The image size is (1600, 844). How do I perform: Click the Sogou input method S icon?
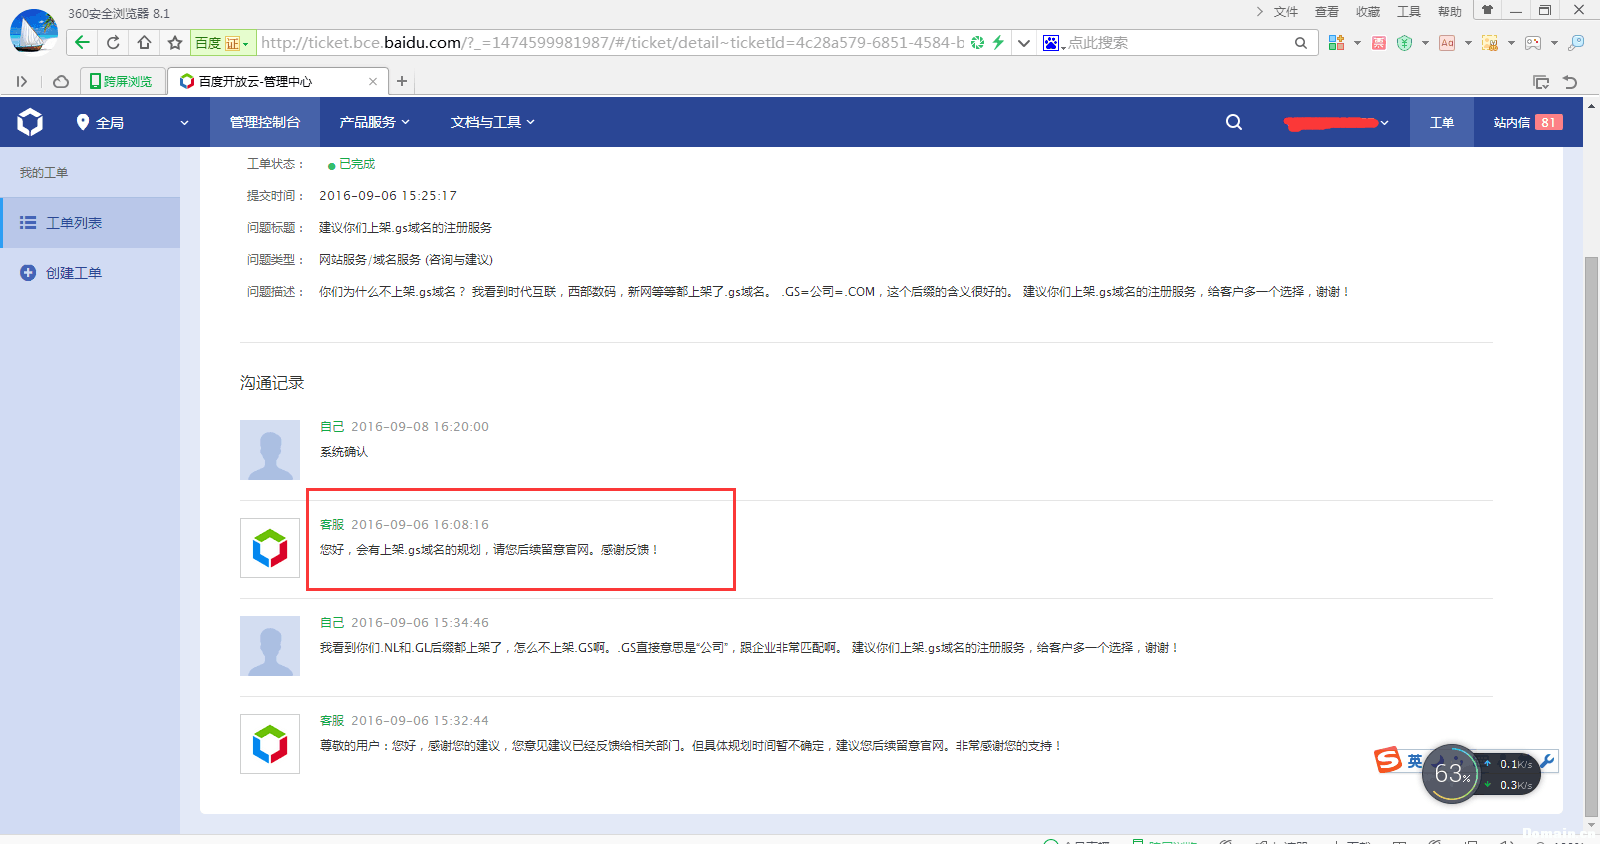(x=1388, y=760)
